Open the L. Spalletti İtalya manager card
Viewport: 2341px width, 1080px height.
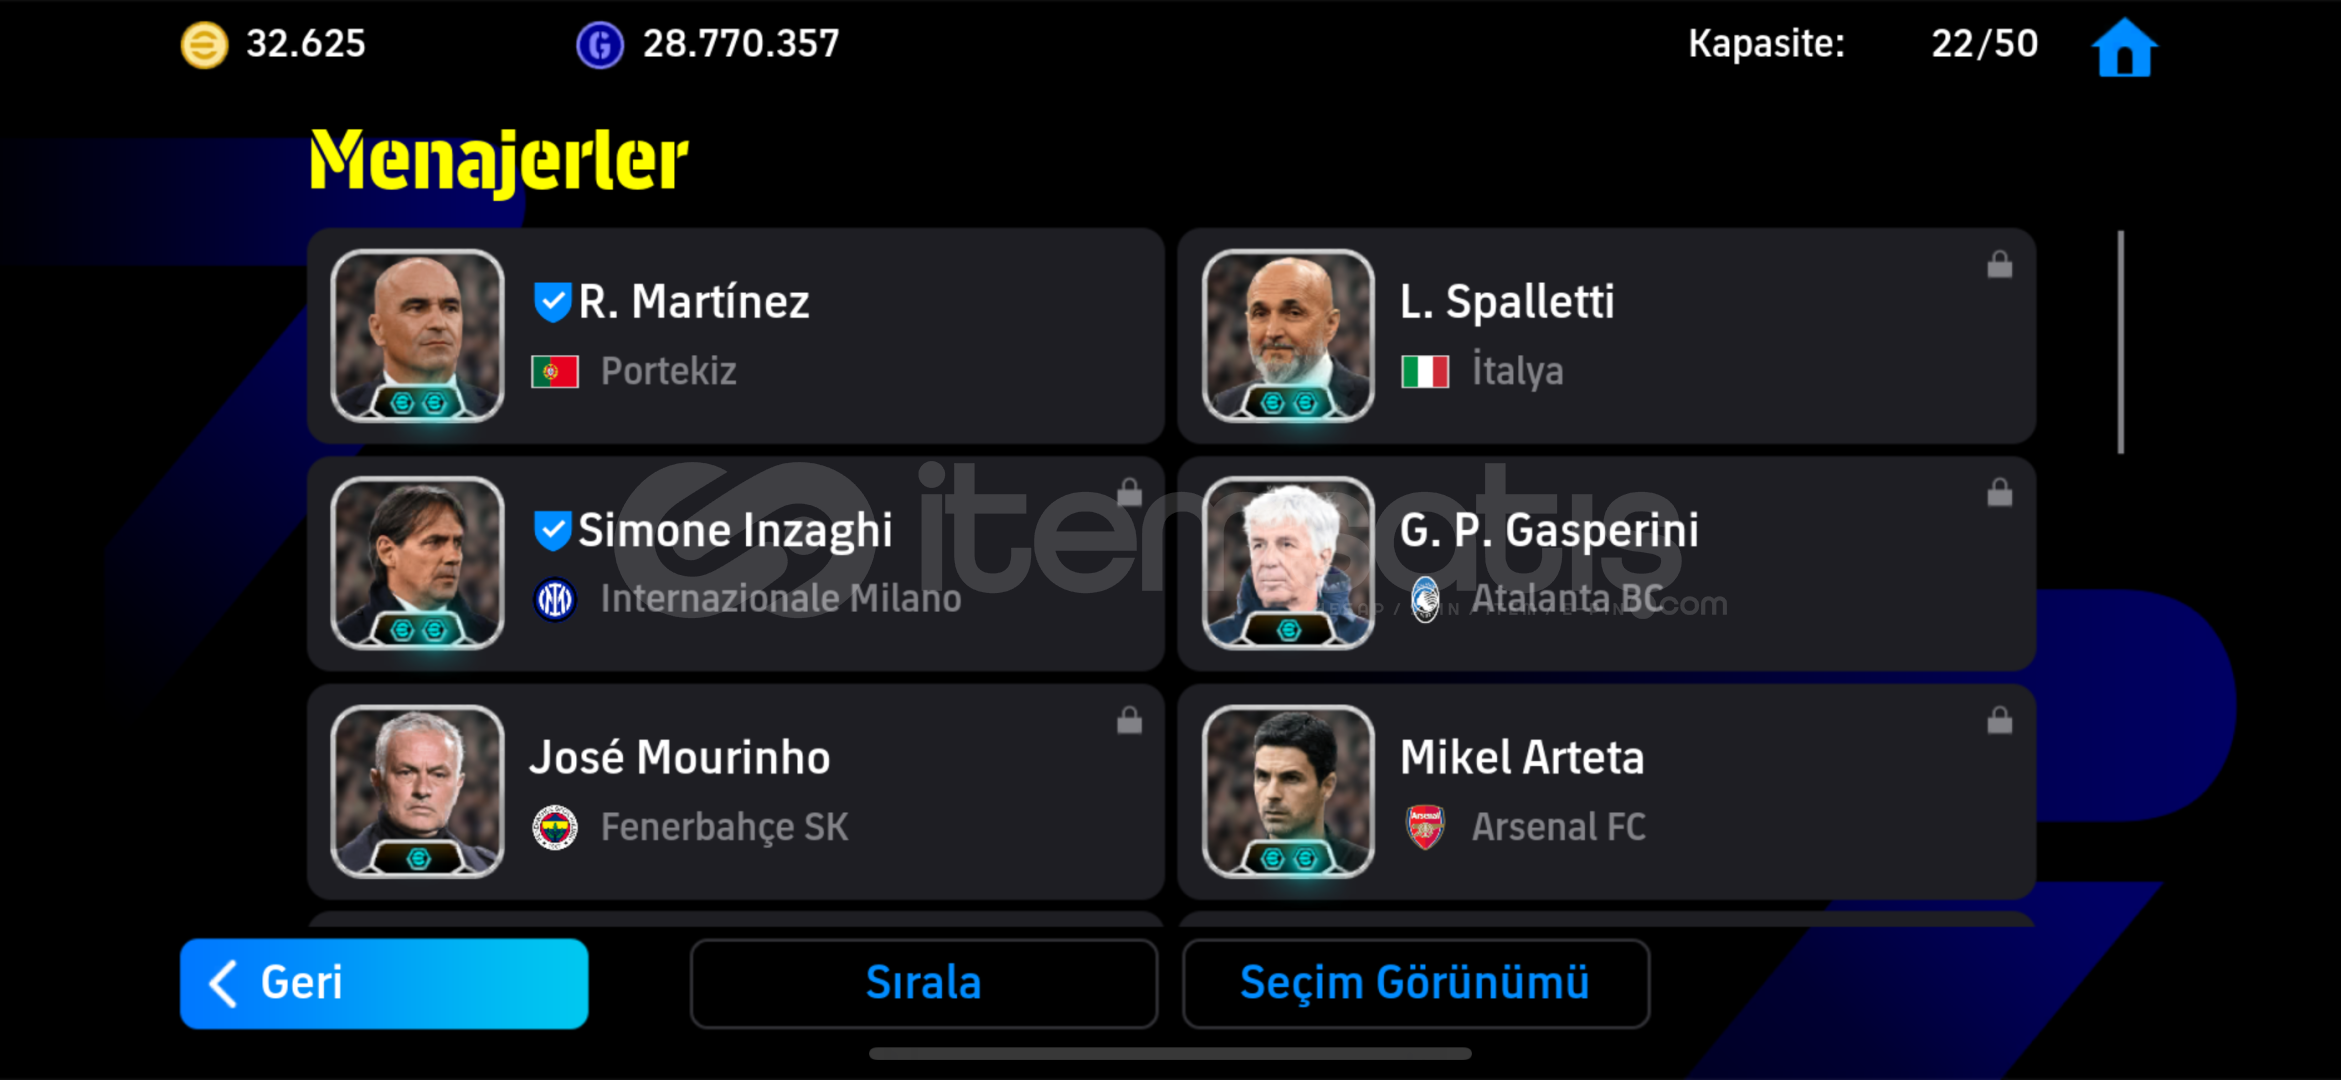pyautogui.click(x=1606, y=335)
